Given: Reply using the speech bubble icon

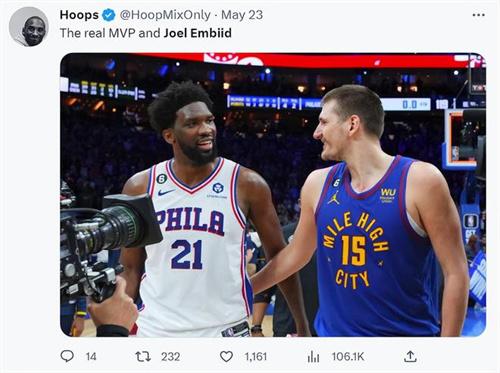Looking at the screenshot, I should 67,356.
